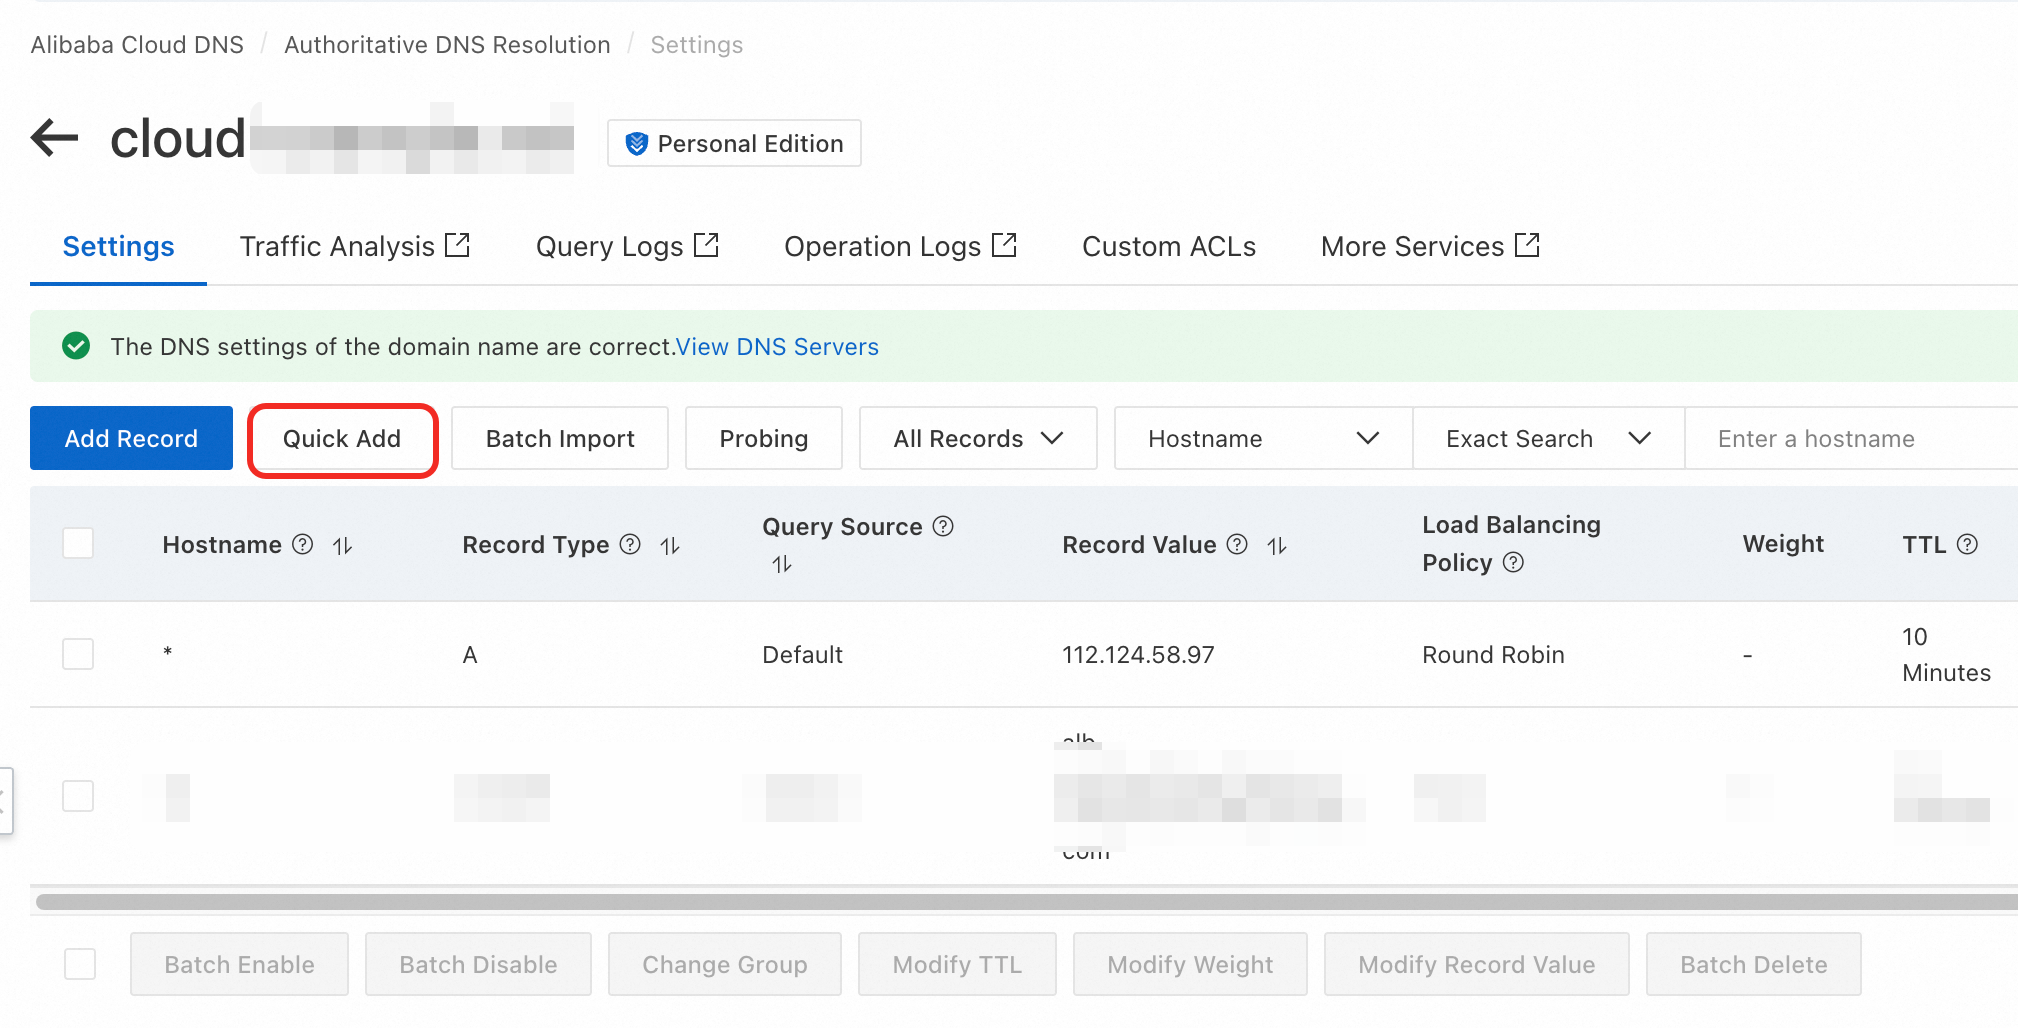The width and height of the screenshot is (2018, 1028).
Task: Sort records by Hostname column
Action: coord(343,546)
